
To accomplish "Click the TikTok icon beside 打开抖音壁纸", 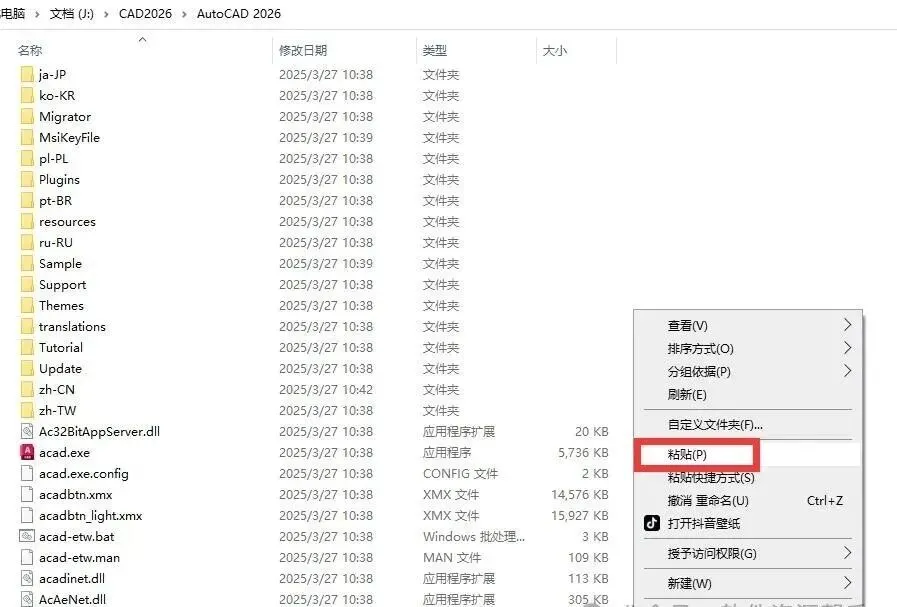I will click(652, 523).
